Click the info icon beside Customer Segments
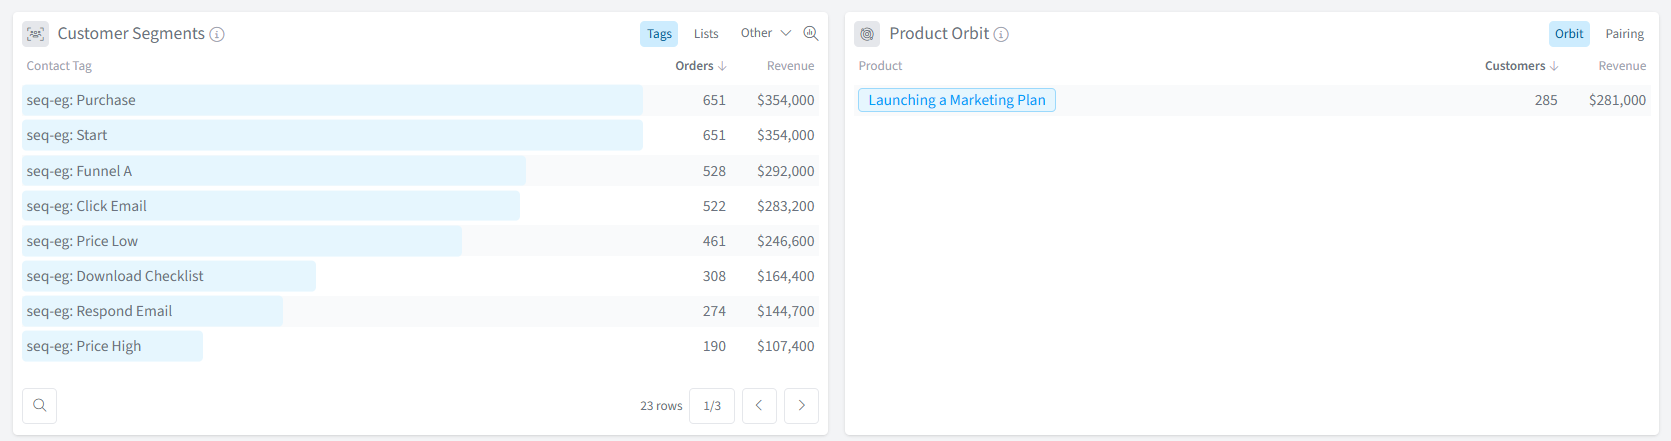Screen dimensions: 1671x441 point(217,34)
